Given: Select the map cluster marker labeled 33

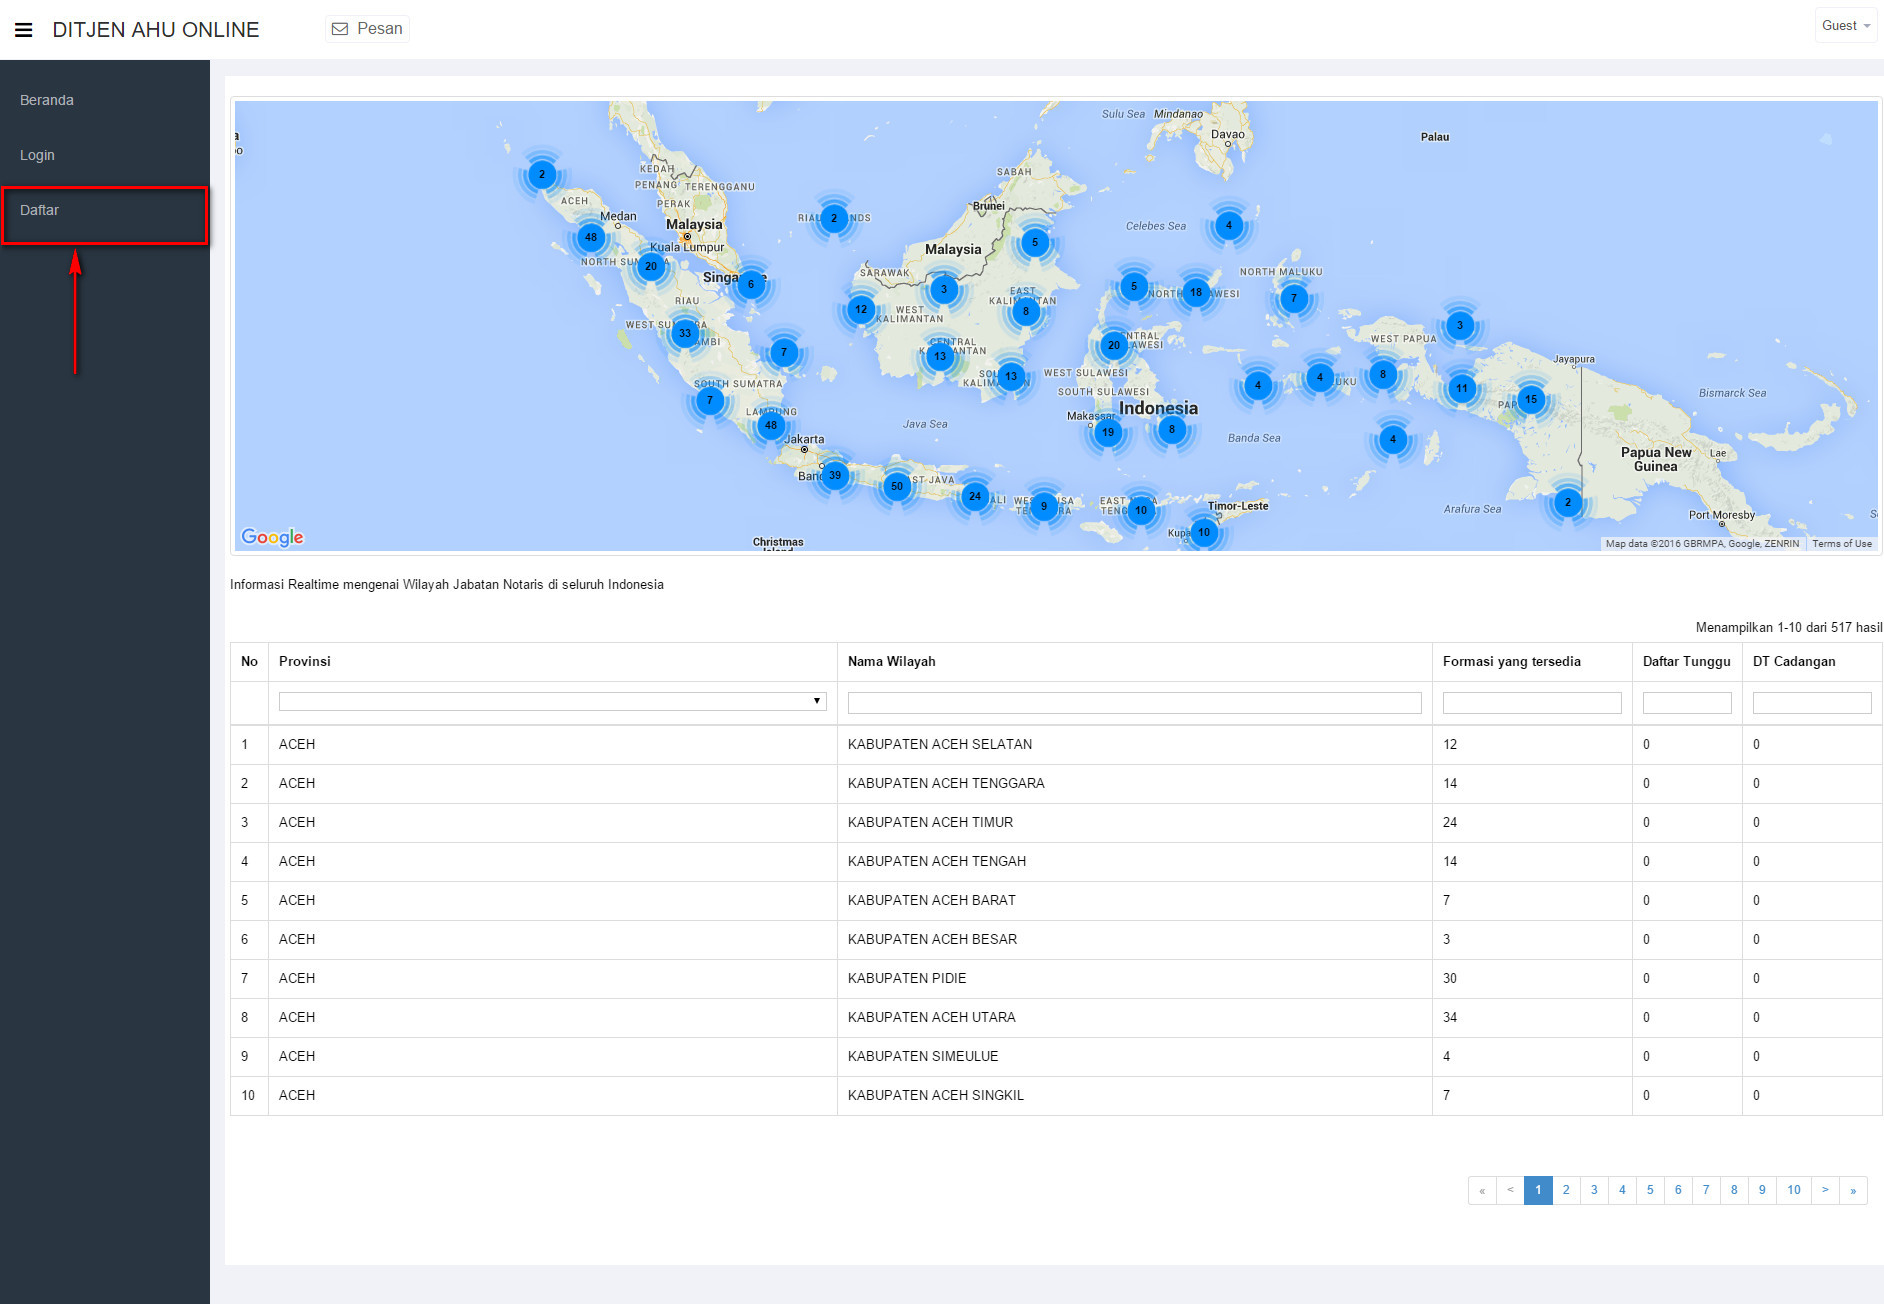Looking at the screenshot, I should tap(684, 333).
